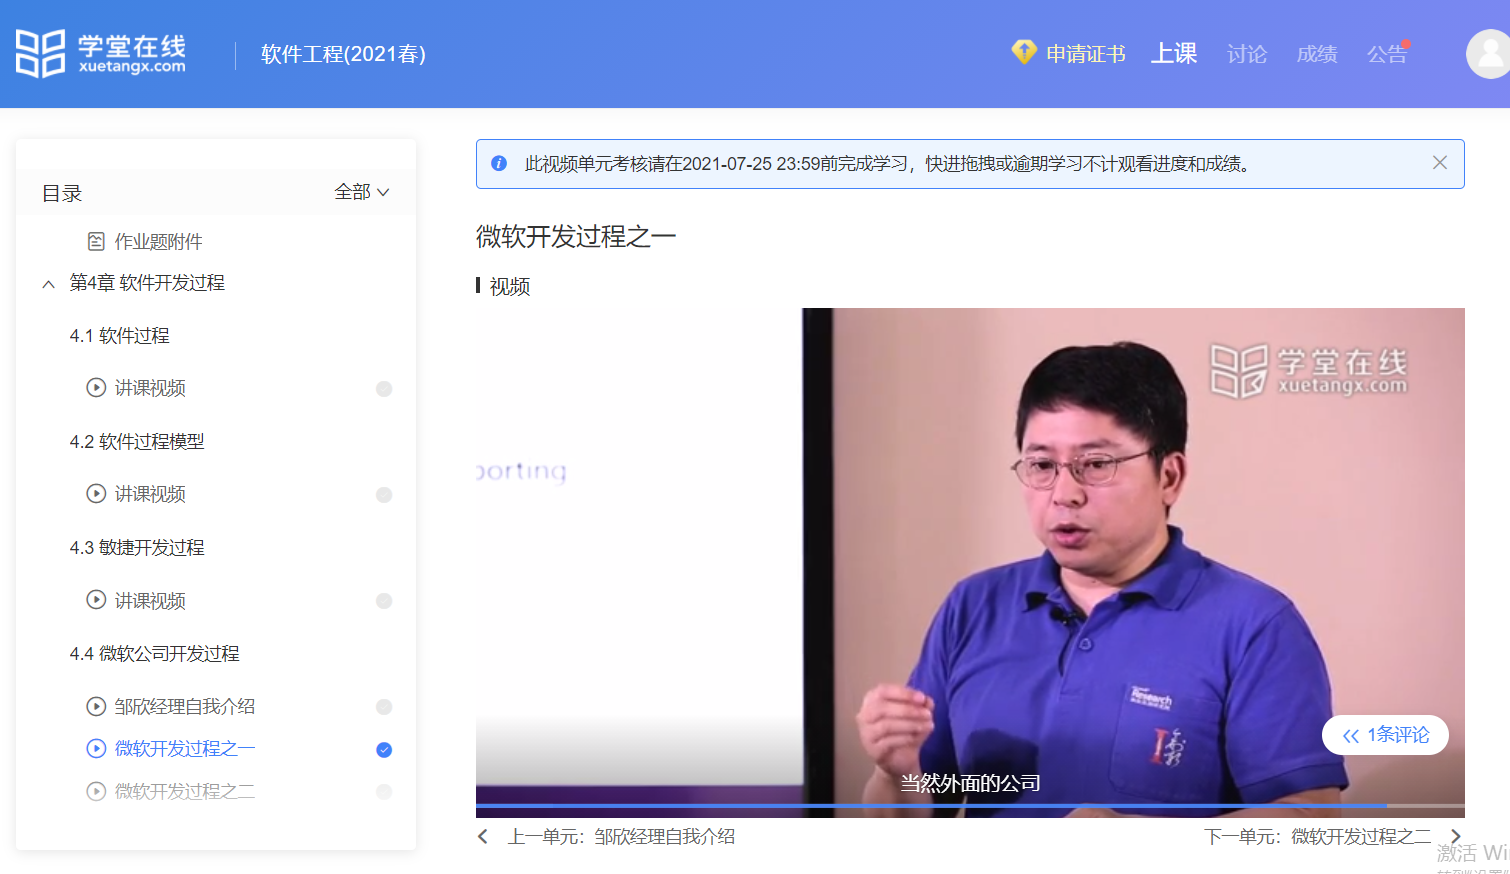Select section 4.4 微软公司开发过程
Screen dimensions: 1510x874
pos(155,654)
